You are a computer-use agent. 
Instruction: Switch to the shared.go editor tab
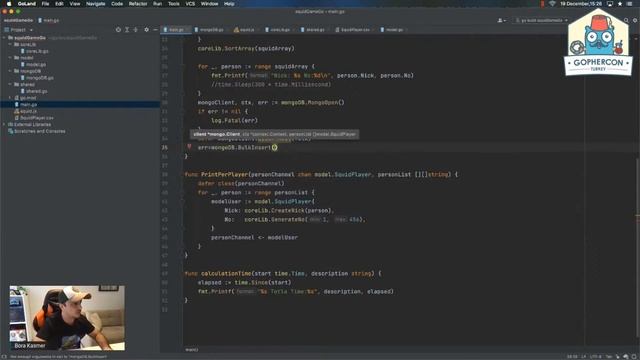pyautogui.click(x=315, y=30)
